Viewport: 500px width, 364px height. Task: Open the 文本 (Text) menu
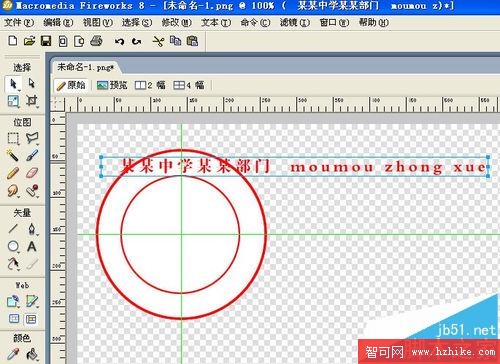(x=216, y=23)
